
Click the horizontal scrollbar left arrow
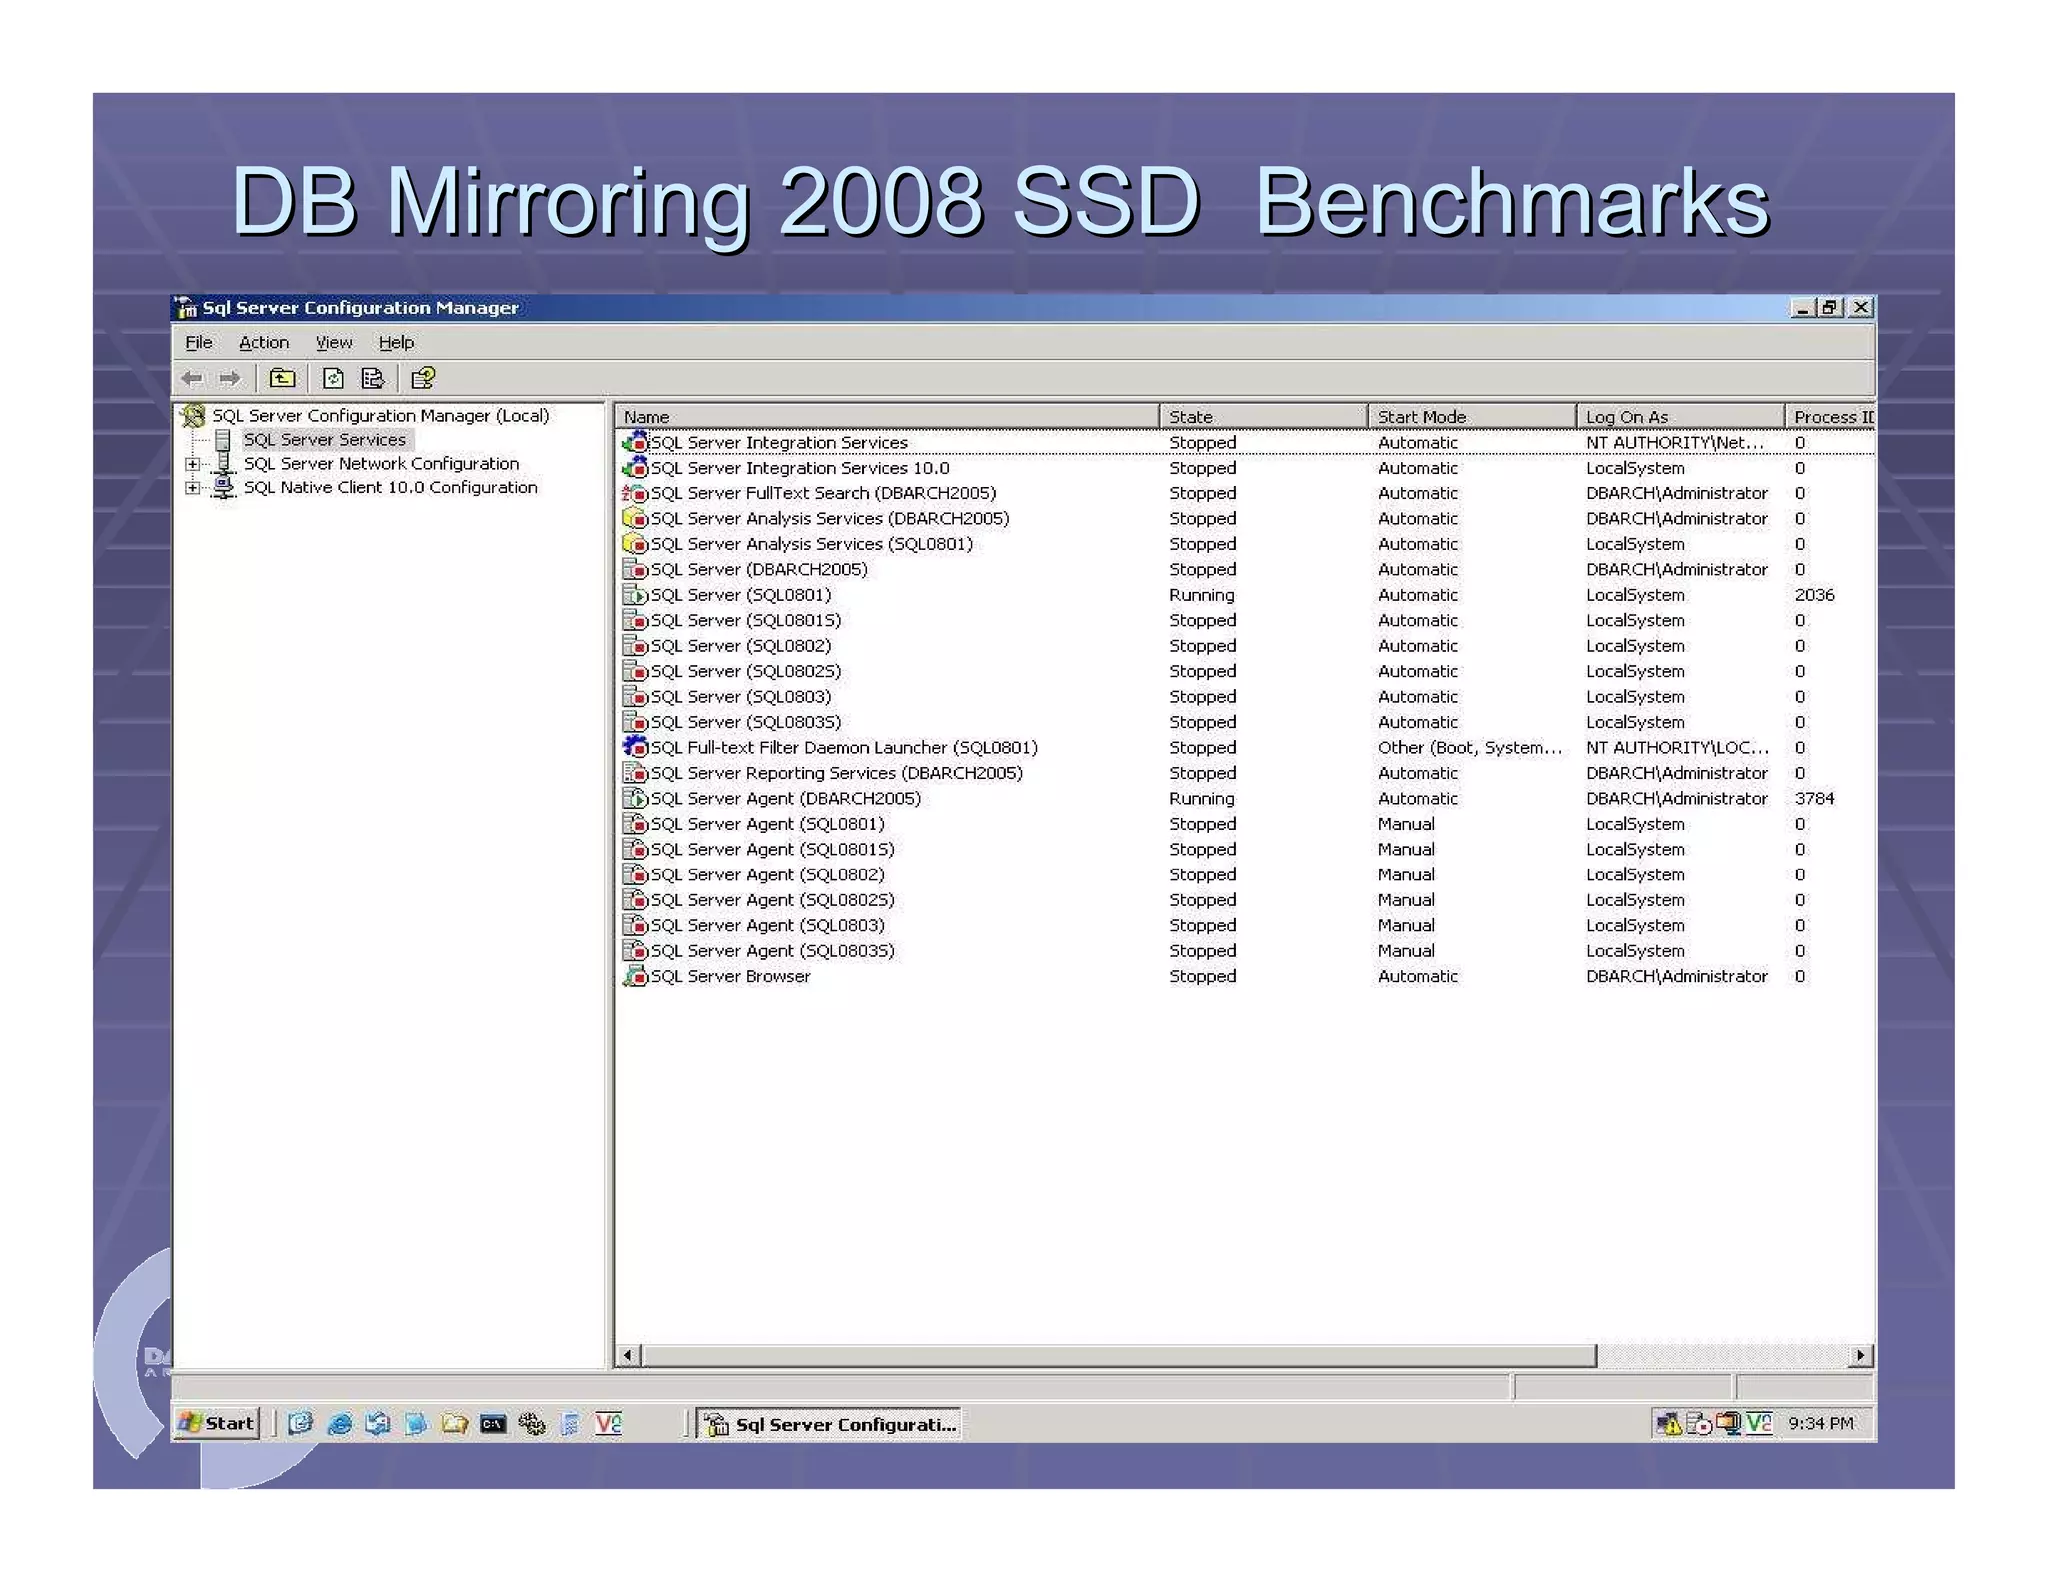point(628,1355)
